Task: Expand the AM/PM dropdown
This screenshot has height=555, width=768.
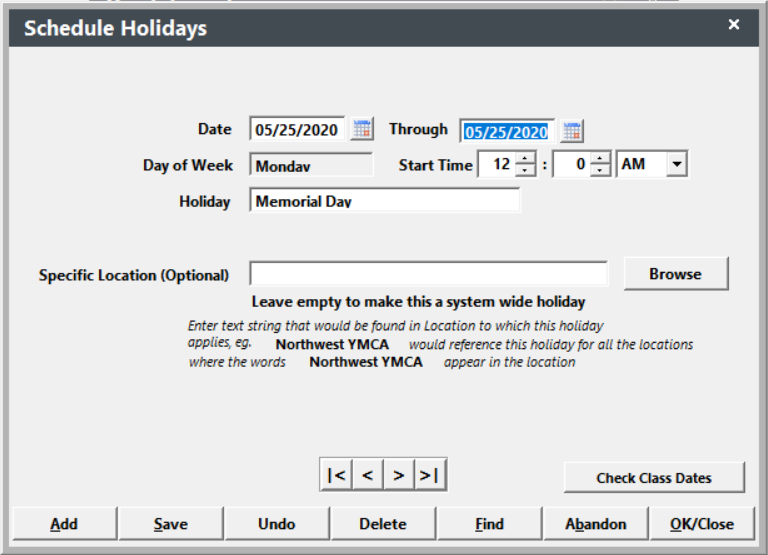Action: [x=677, y=165]
